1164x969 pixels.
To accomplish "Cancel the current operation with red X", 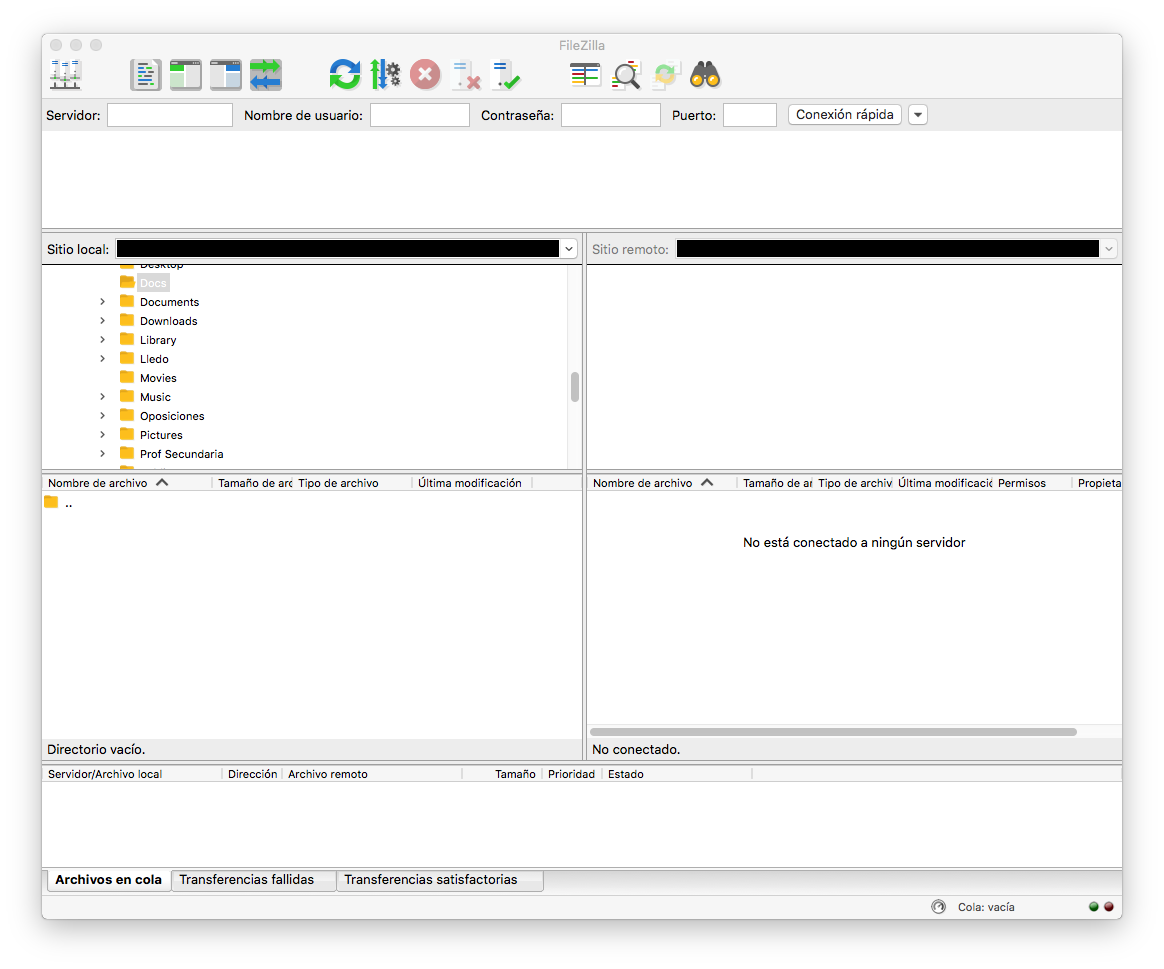I will [425, 75].
